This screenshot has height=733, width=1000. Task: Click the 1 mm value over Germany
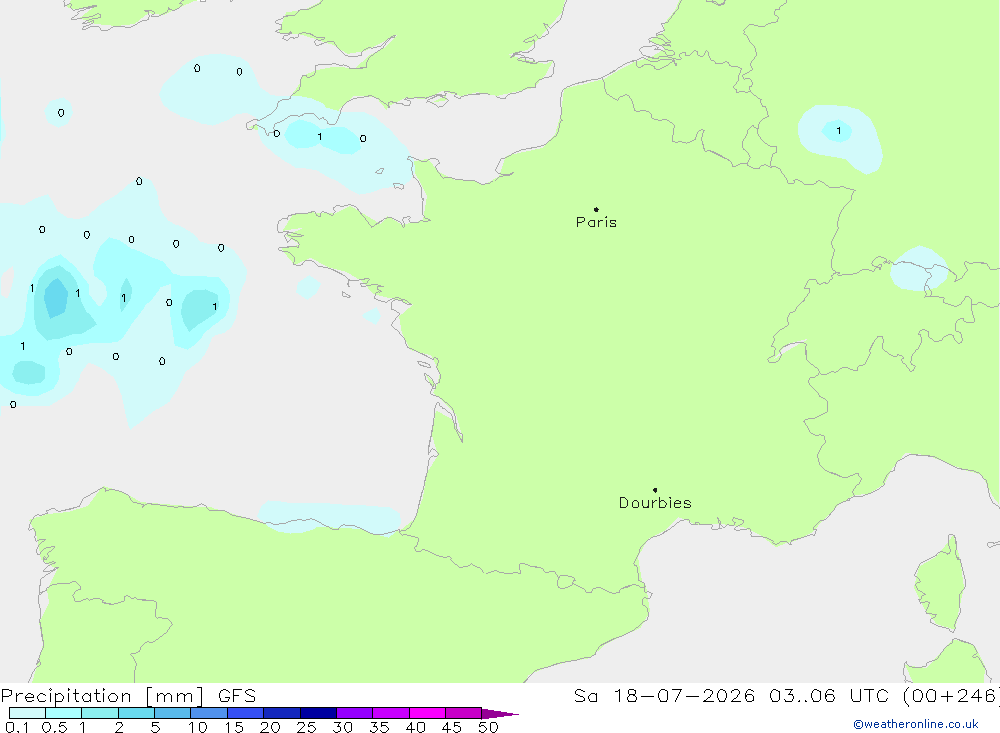839,131
